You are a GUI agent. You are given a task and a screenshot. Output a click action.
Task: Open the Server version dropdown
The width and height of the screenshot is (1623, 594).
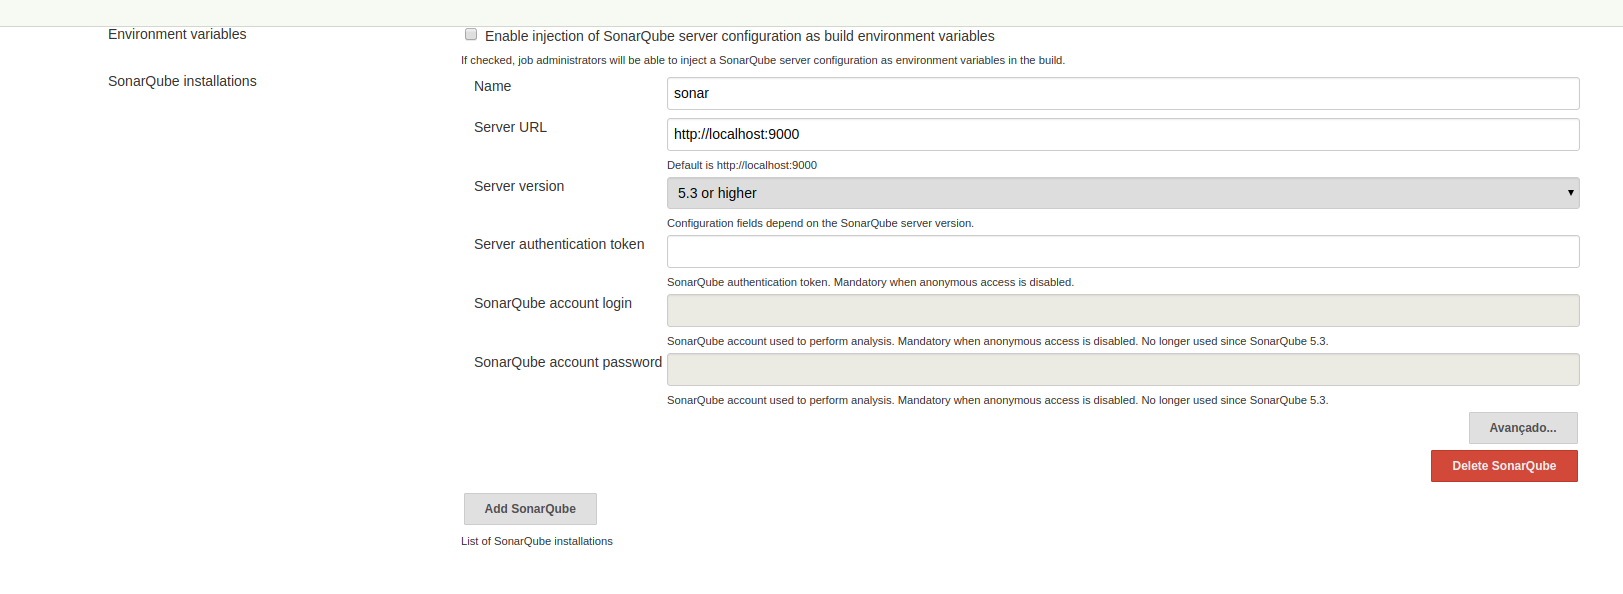[x=1123, y=193]
